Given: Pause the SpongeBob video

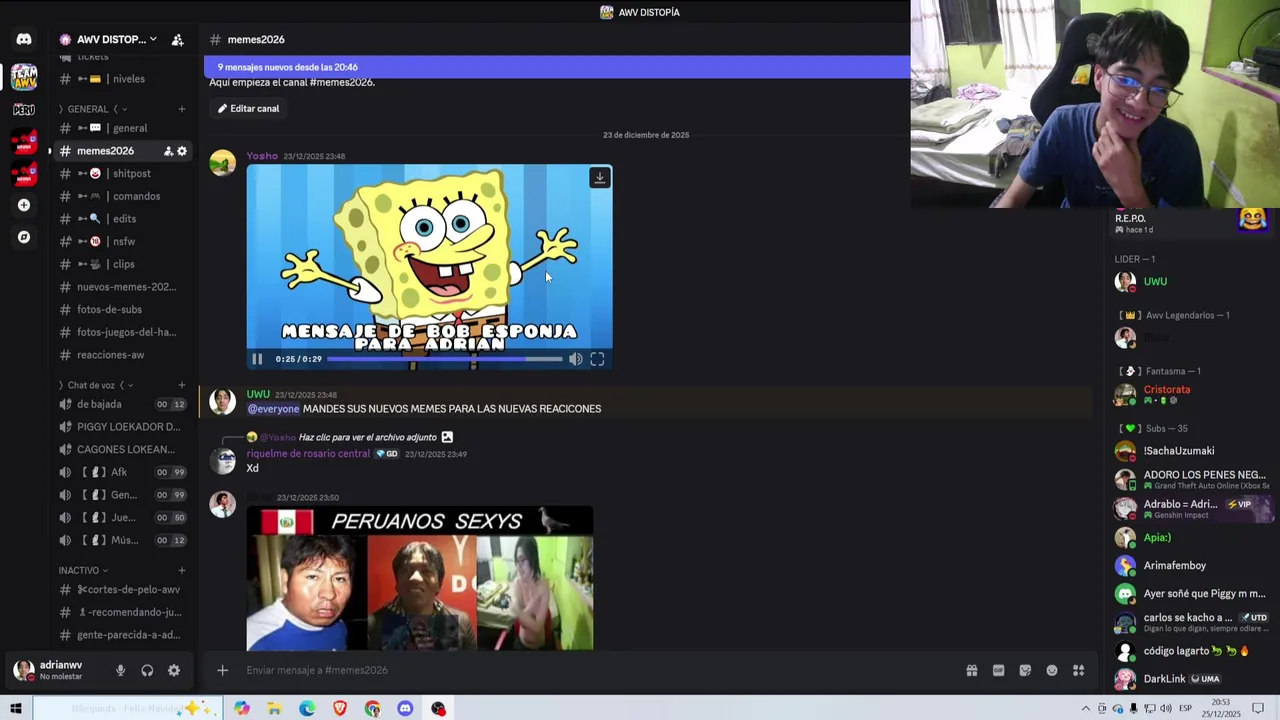Looking at the screenshot, I should pyautogui.click(x=257, y=359).
